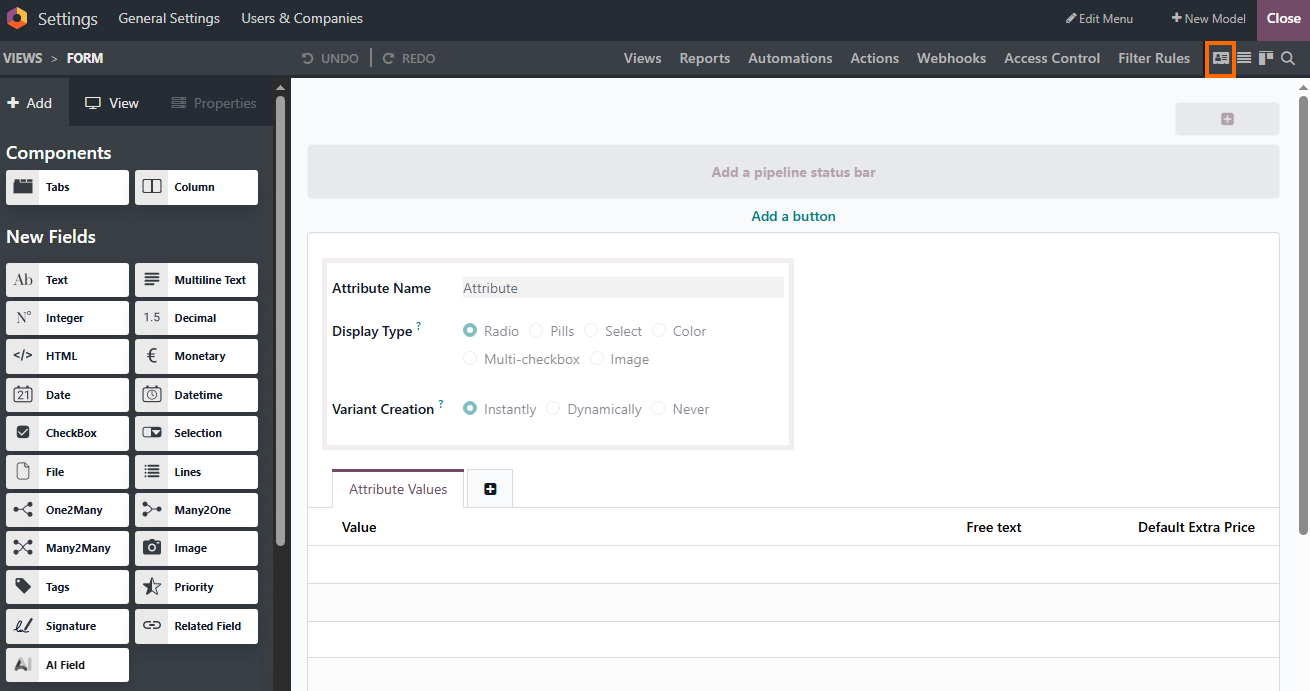
Task: Click the VIEWS breadcrumb link
Action: point(23,58)
